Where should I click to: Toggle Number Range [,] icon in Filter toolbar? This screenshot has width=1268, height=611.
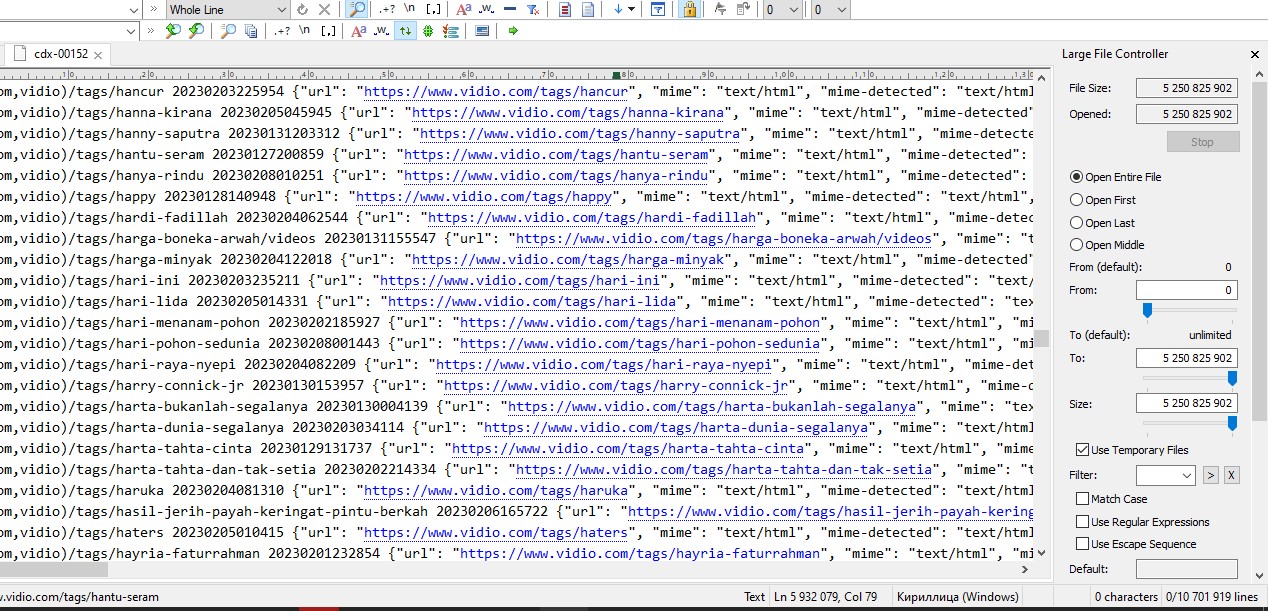click(433, 9)
